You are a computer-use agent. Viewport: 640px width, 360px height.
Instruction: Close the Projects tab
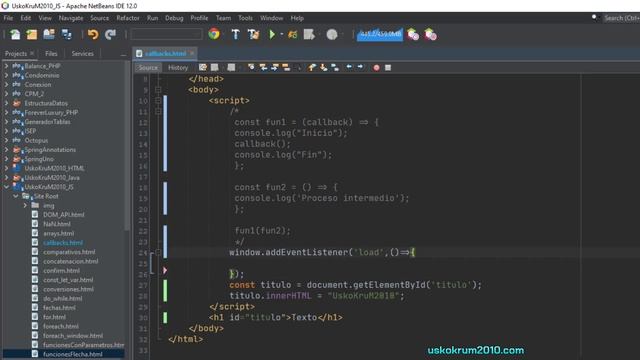click(x=32, y=53)
